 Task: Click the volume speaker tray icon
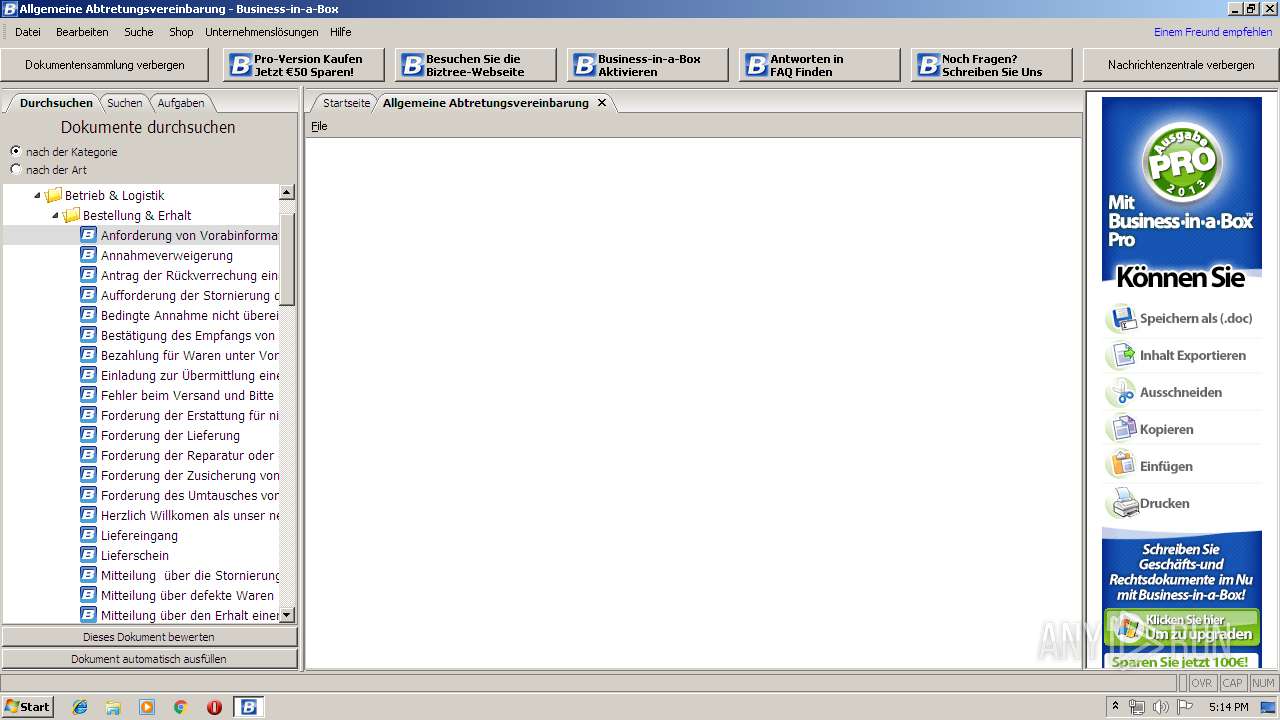pyautogui.click(x=1160, y=707)
